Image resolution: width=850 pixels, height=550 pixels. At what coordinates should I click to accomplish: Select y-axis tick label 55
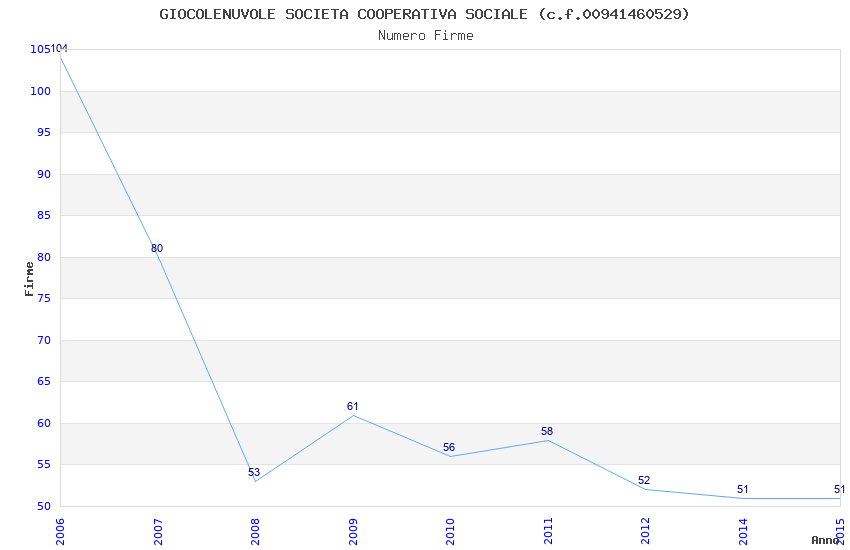pyautogui.click(x=44, y=464)
